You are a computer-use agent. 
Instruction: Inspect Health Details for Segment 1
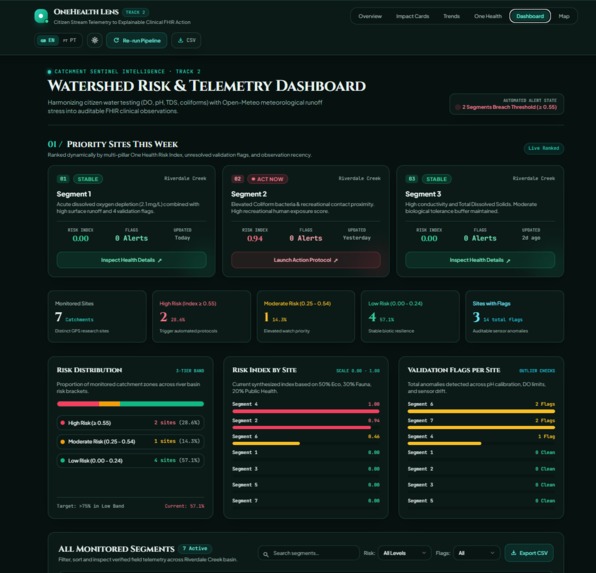tap(132, 260)
